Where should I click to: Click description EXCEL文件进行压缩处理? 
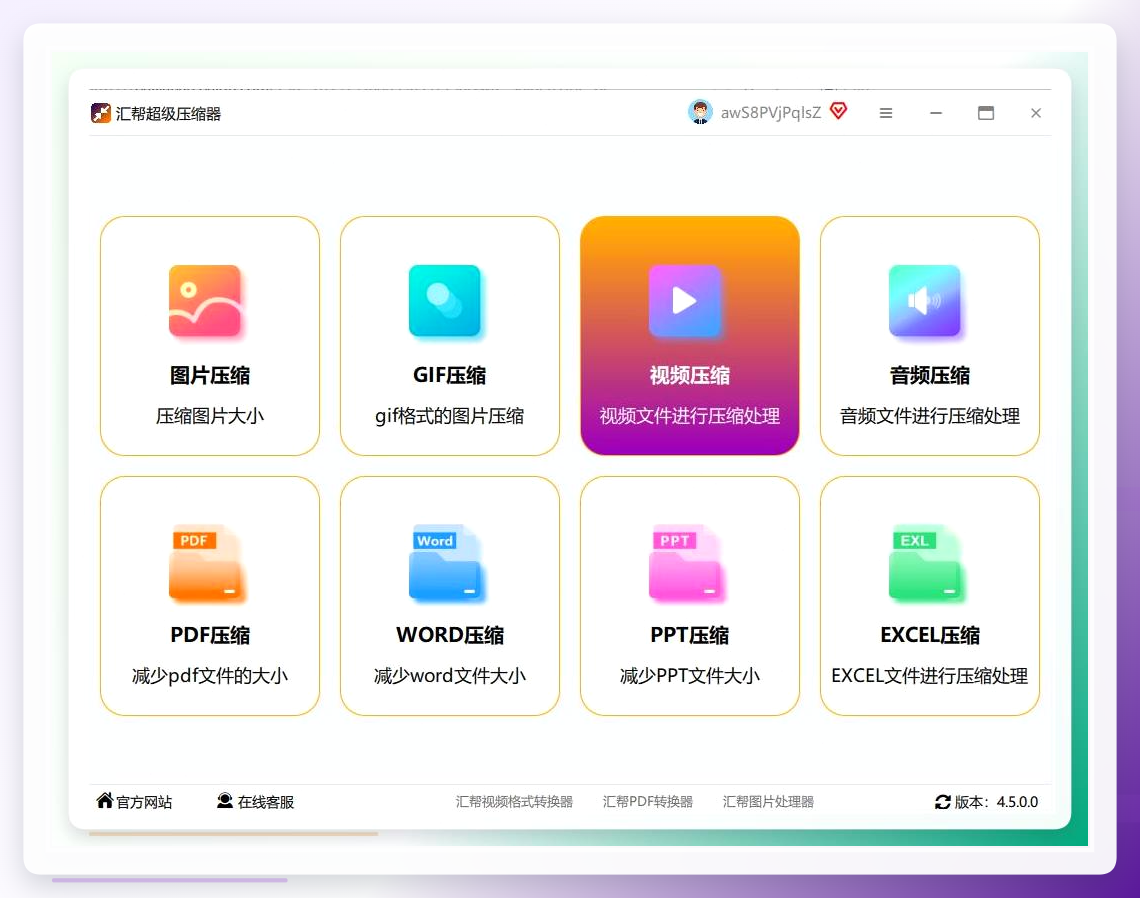[x=930, y=675]
